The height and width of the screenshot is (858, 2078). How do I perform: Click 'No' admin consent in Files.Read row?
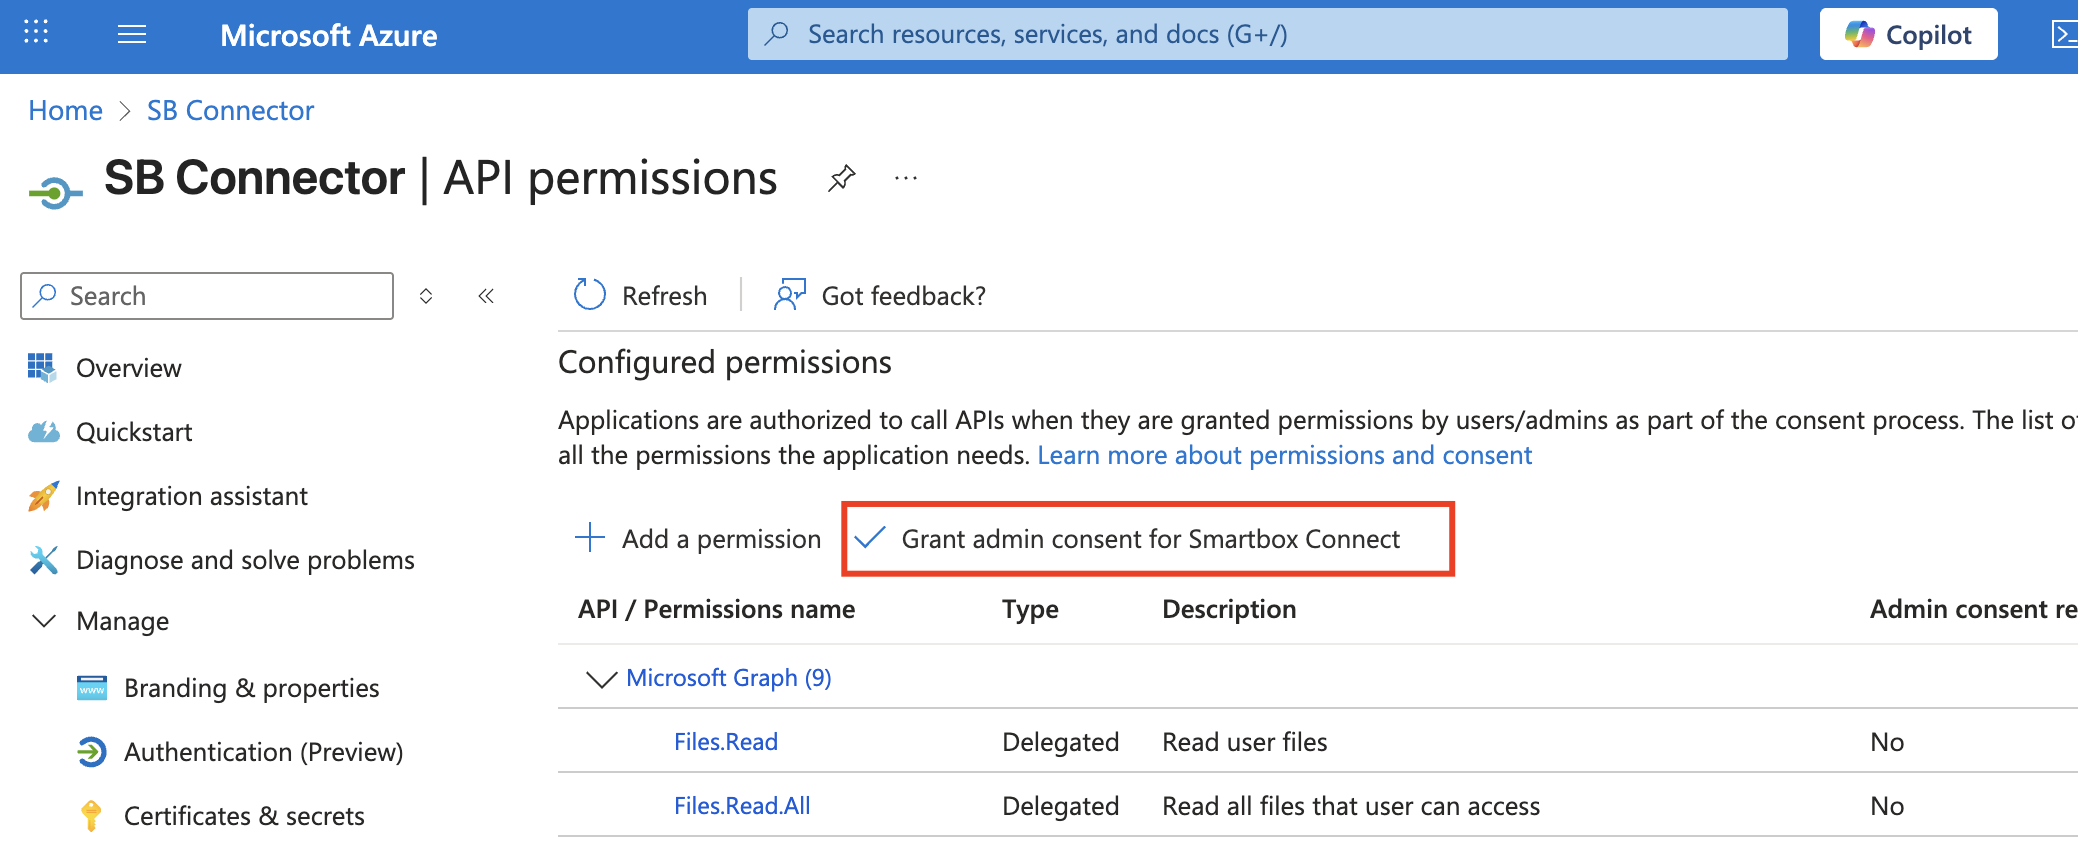pos(1887,742)
